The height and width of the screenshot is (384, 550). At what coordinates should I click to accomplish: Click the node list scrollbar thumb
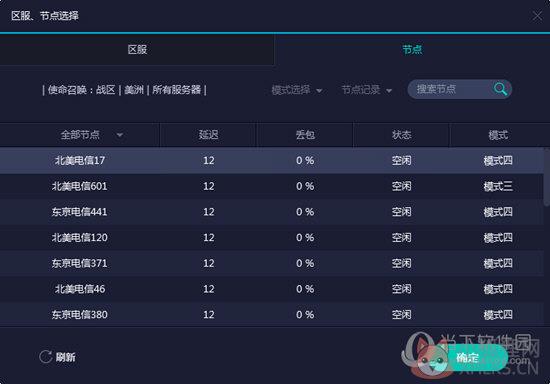pyautogui.click(x=546, y=177)
